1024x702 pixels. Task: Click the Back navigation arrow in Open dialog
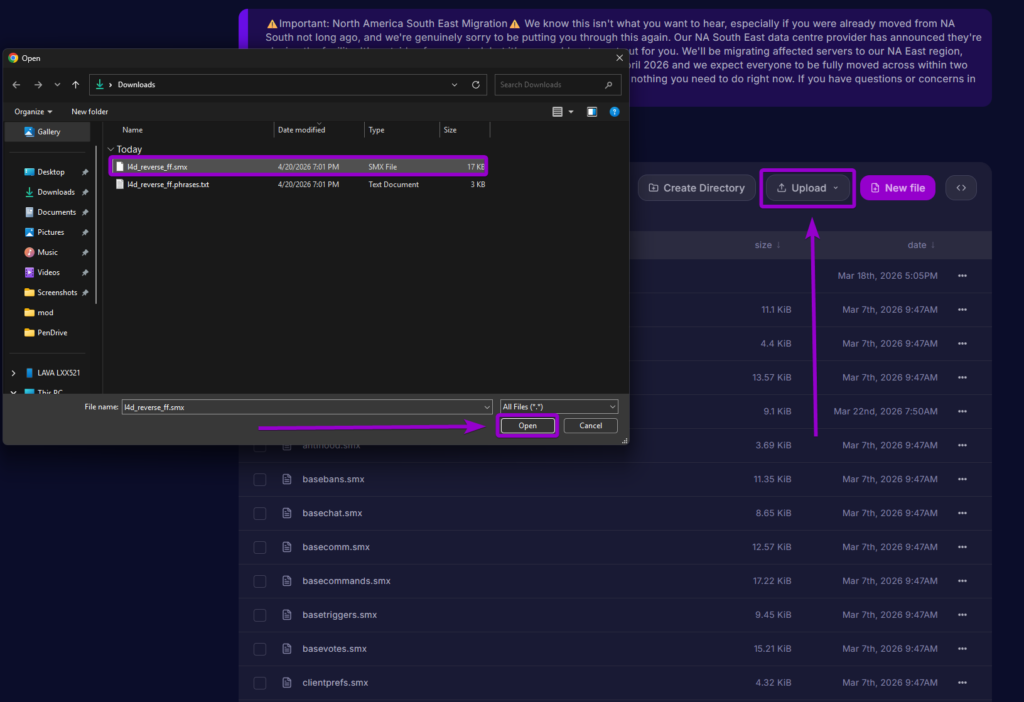[16, 85]
